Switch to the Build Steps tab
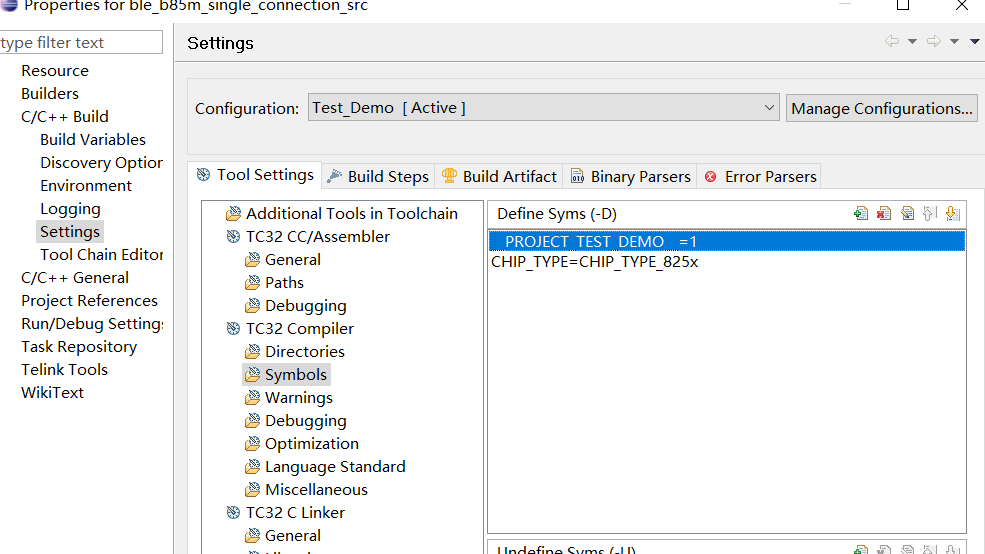 (378, 176)
